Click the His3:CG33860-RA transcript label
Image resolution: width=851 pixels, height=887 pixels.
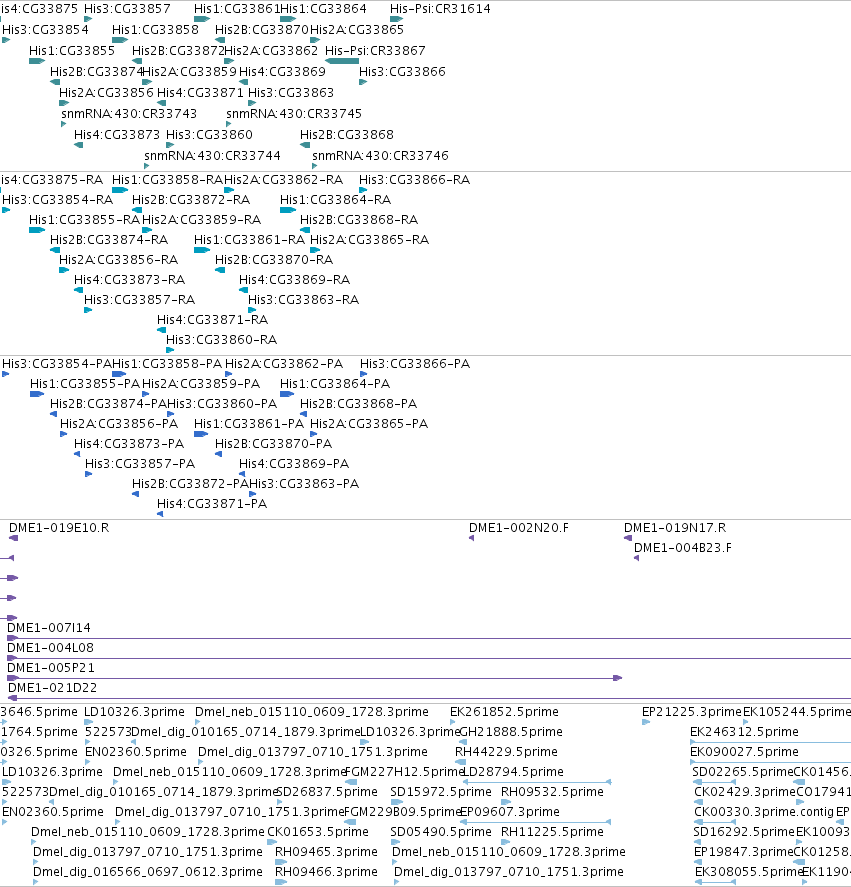pyautogui.click(x=221, y=339)
